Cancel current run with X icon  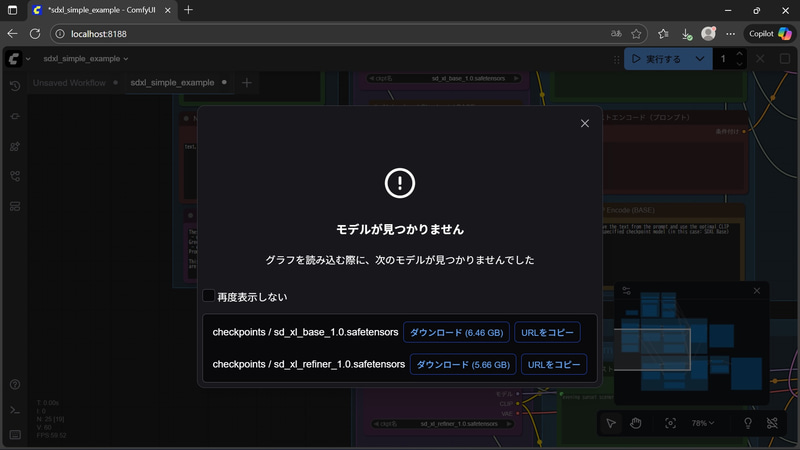point(760,59)
